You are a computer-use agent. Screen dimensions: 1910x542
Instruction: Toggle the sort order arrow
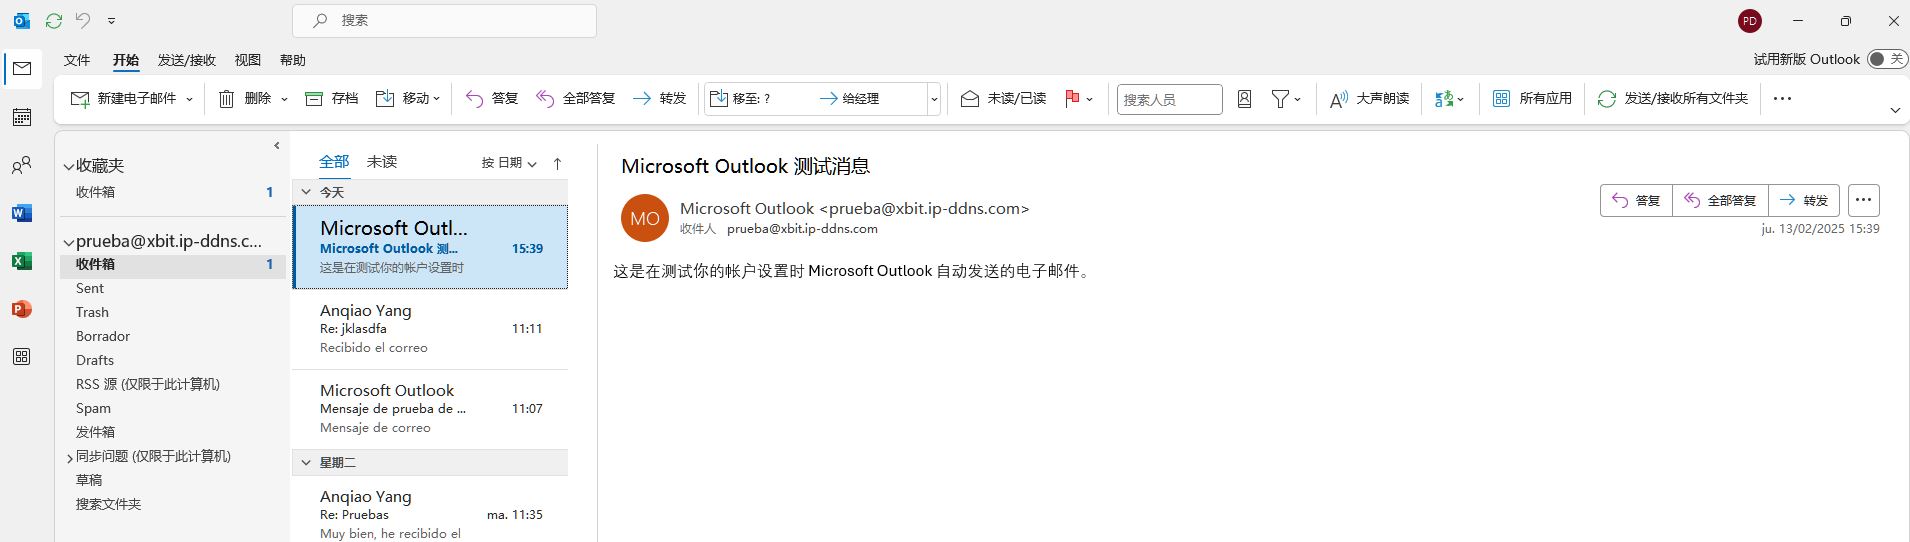[557, 163]
